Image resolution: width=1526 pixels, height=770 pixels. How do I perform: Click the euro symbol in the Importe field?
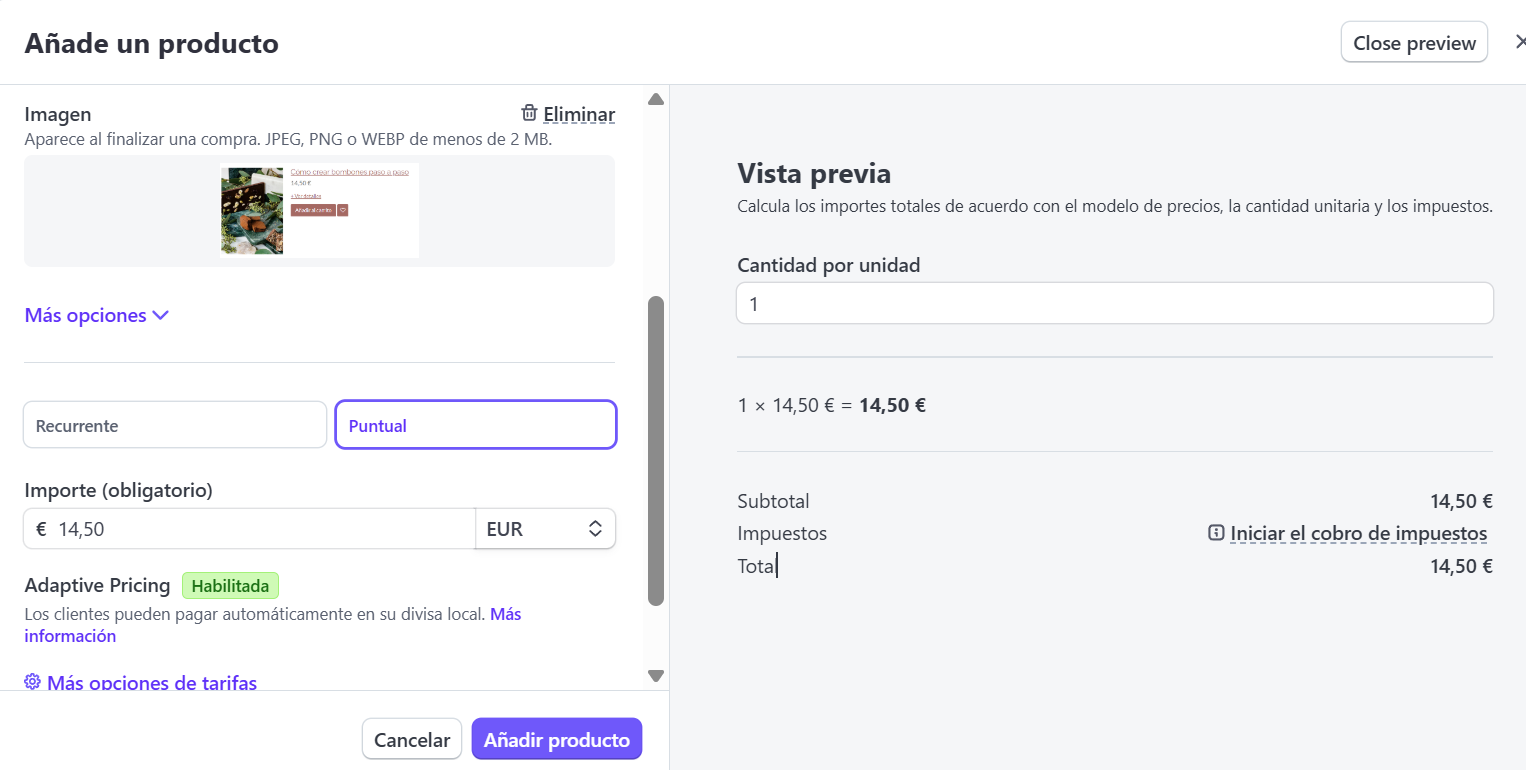pos(41,529)
